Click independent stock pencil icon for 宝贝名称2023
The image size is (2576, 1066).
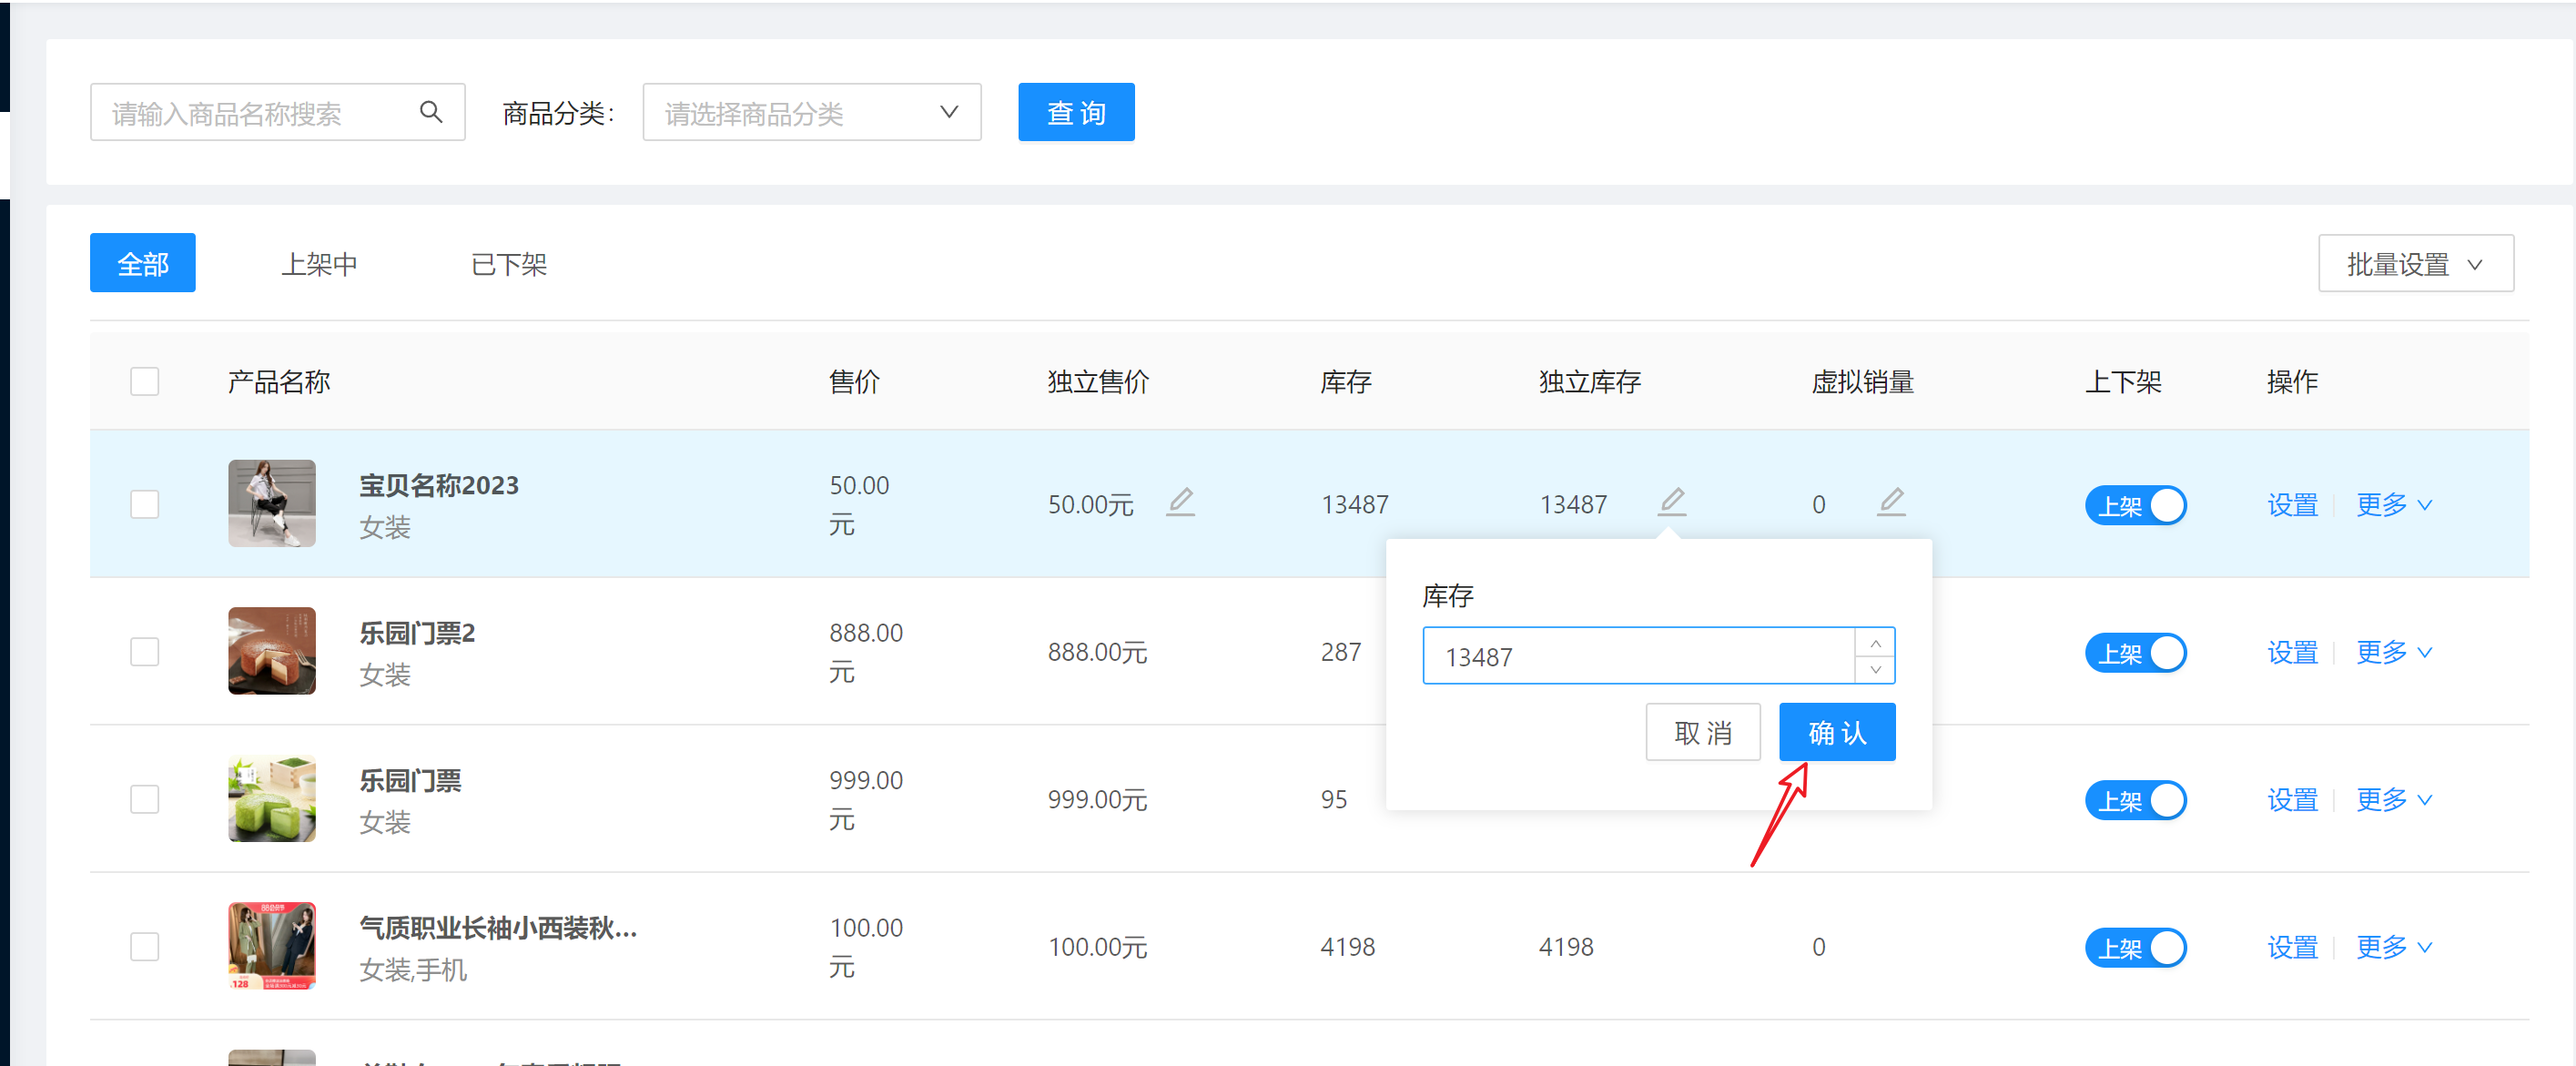pos(1672,501)
